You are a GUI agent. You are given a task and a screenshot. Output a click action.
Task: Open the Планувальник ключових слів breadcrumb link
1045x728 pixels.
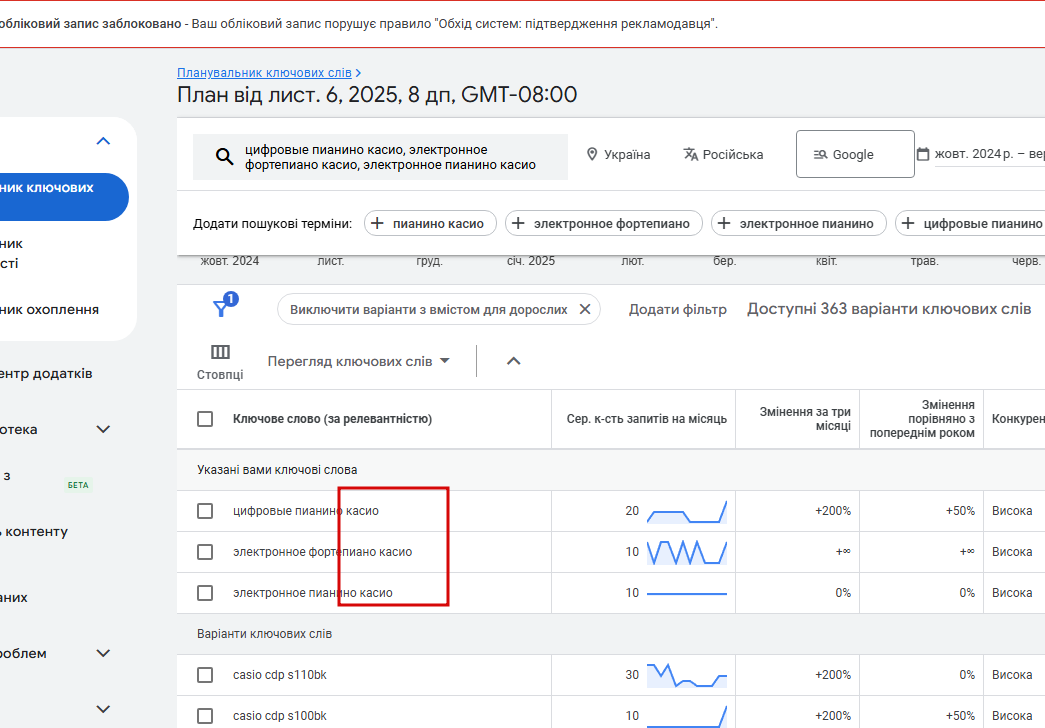[x=264, y=73]
